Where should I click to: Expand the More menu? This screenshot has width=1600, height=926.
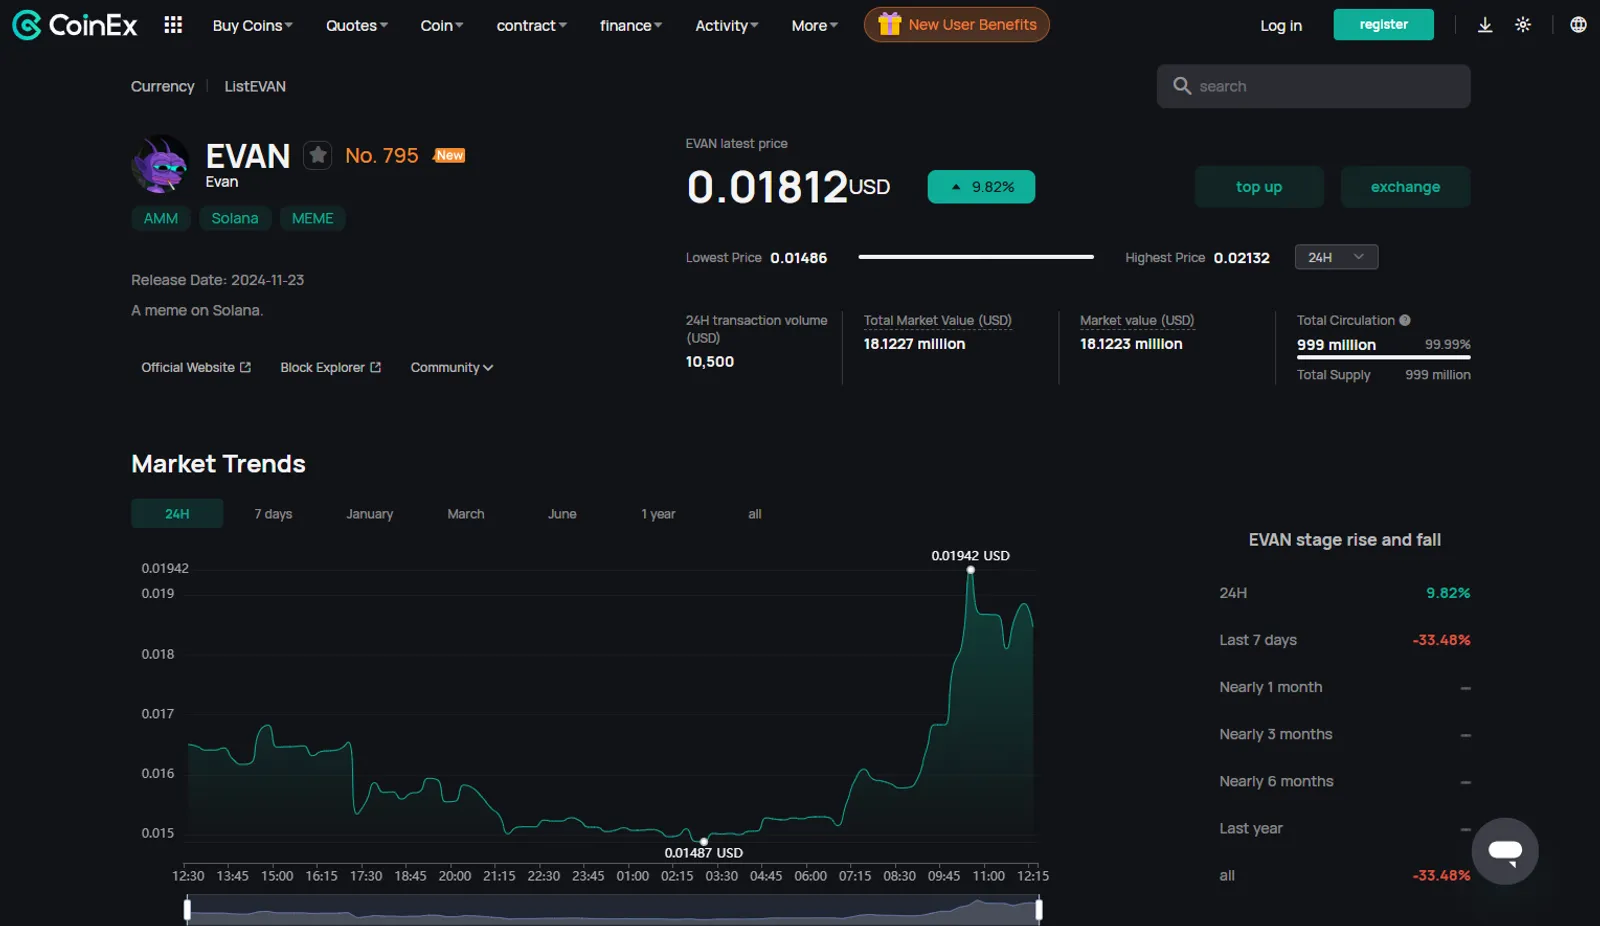(814, 25)
